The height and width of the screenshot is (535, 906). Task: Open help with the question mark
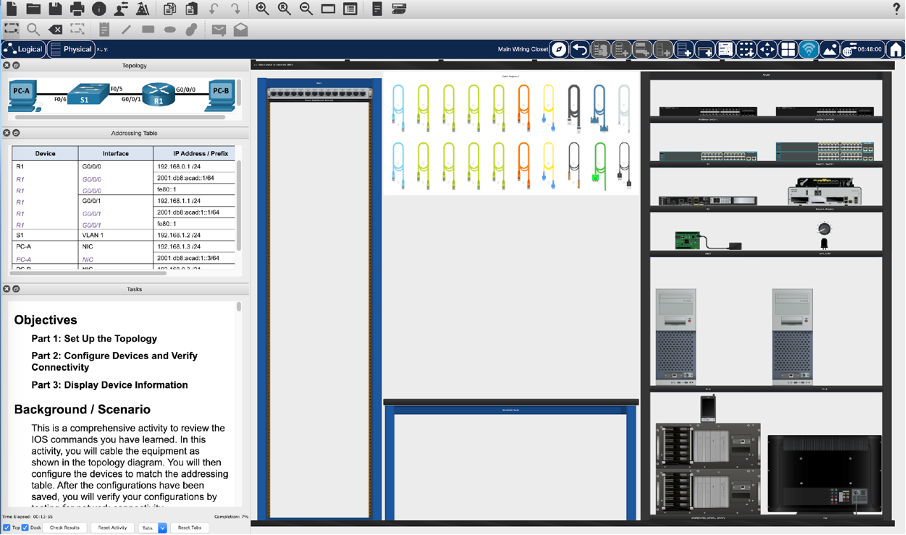[x=896, y=9]
